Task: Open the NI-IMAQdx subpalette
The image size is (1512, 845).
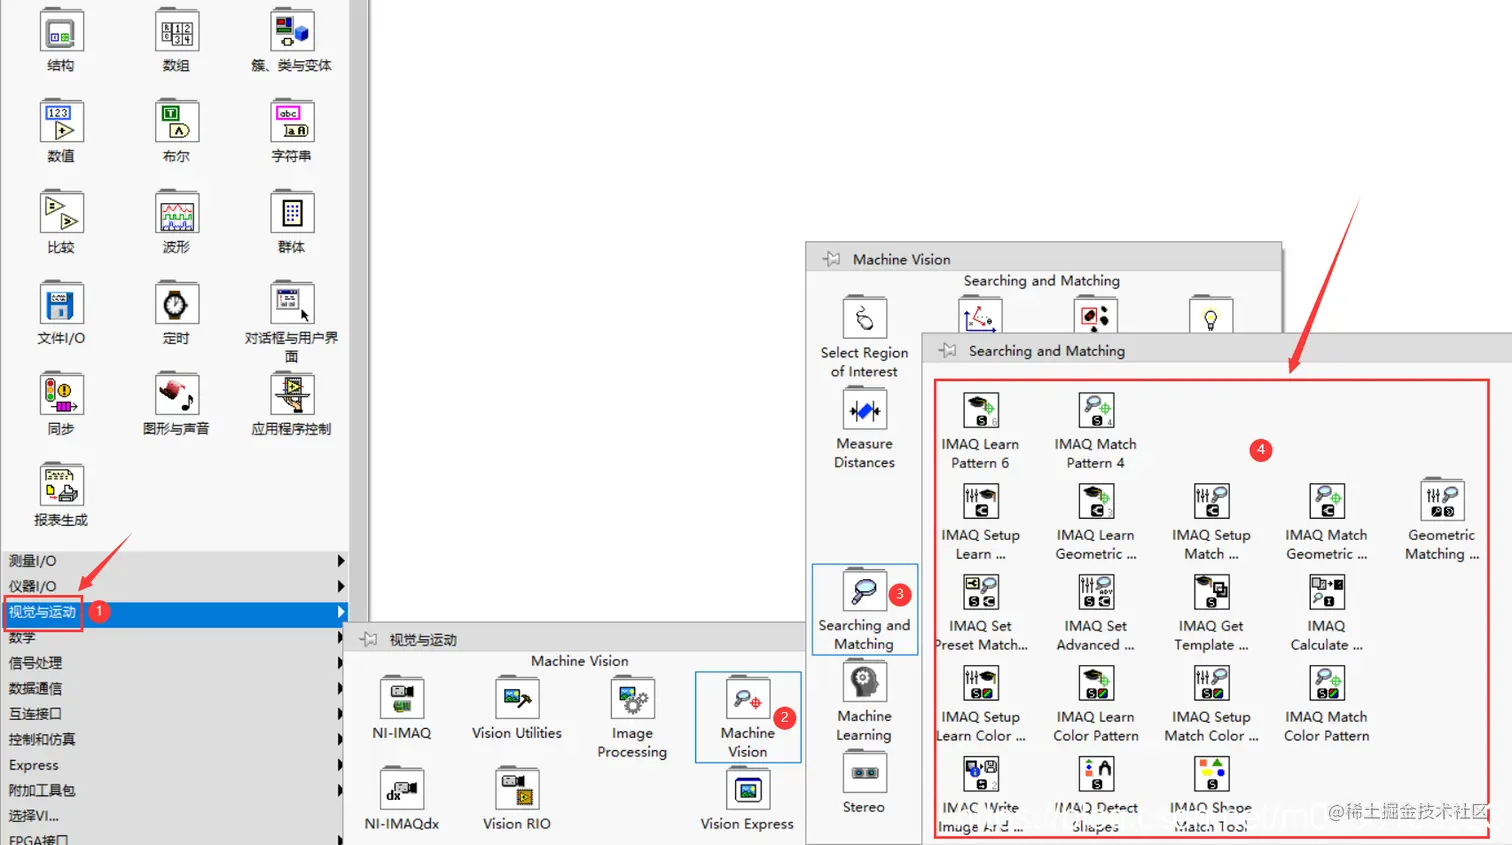Action: tap(402, 789)
